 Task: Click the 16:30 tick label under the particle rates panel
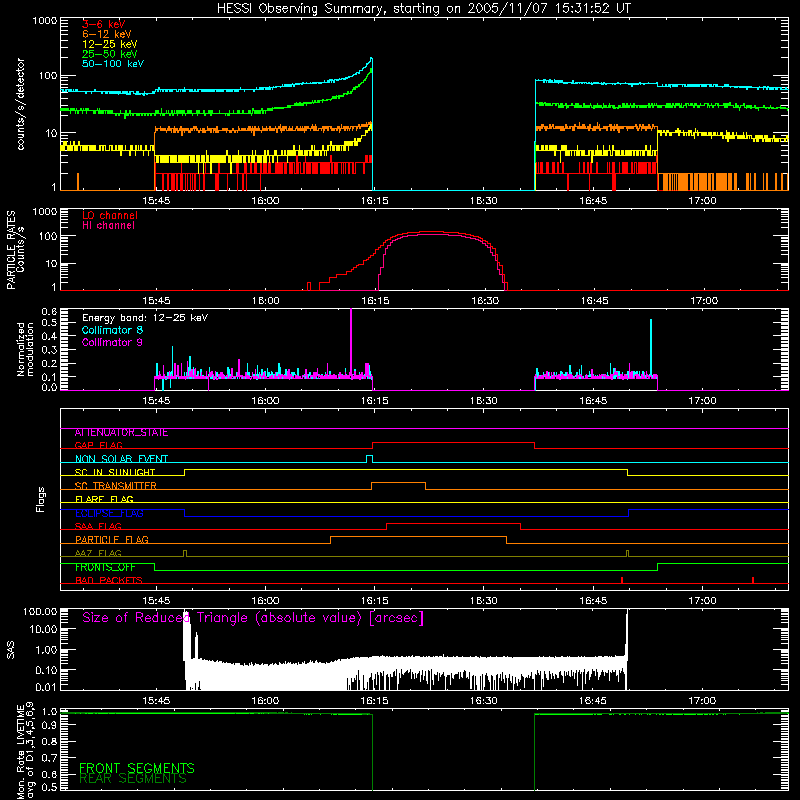point(484,301)
